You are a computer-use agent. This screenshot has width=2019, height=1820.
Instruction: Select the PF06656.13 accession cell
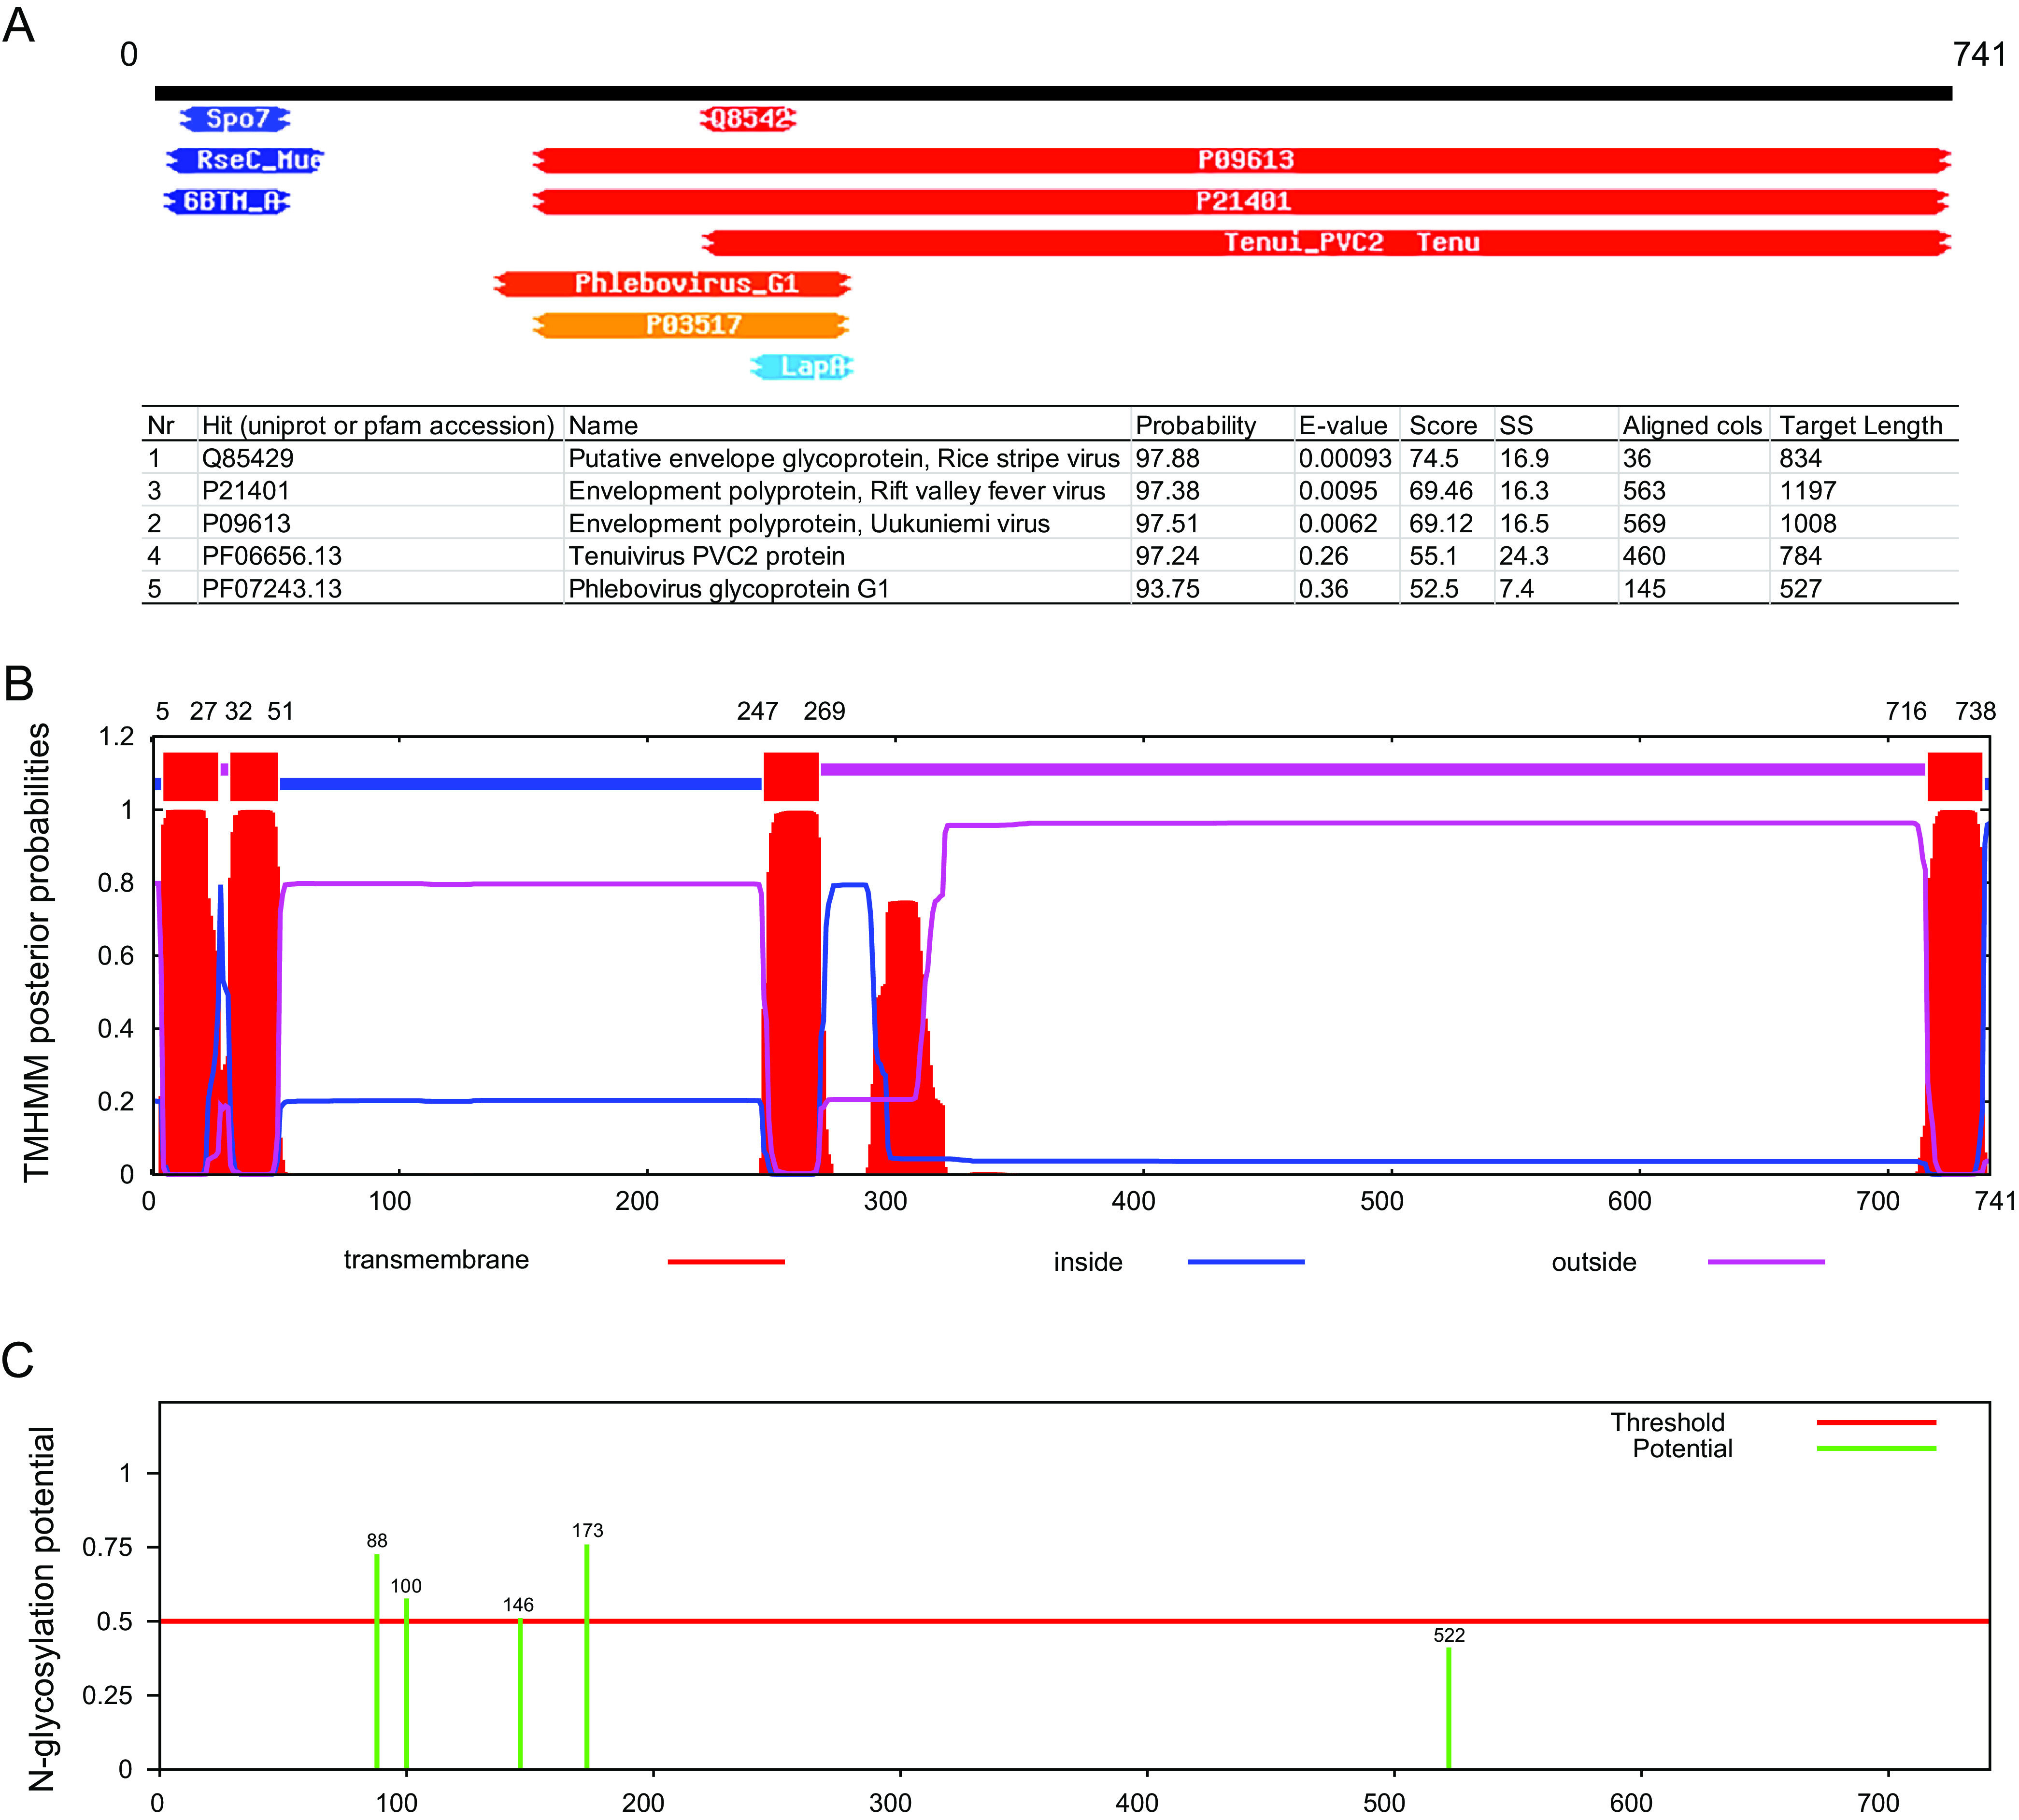(272, 556)
